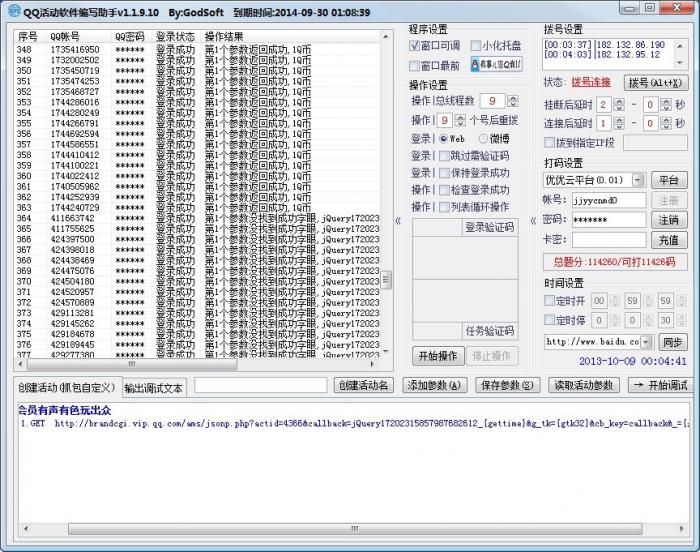Click the 开始调试 button
700x552 pixels.
coord(661,385)
